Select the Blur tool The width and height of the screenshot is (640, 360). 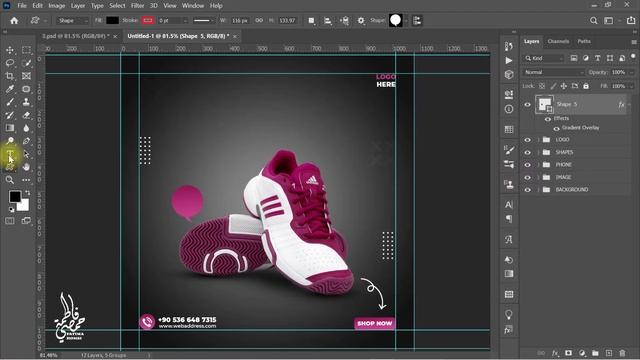26,128
